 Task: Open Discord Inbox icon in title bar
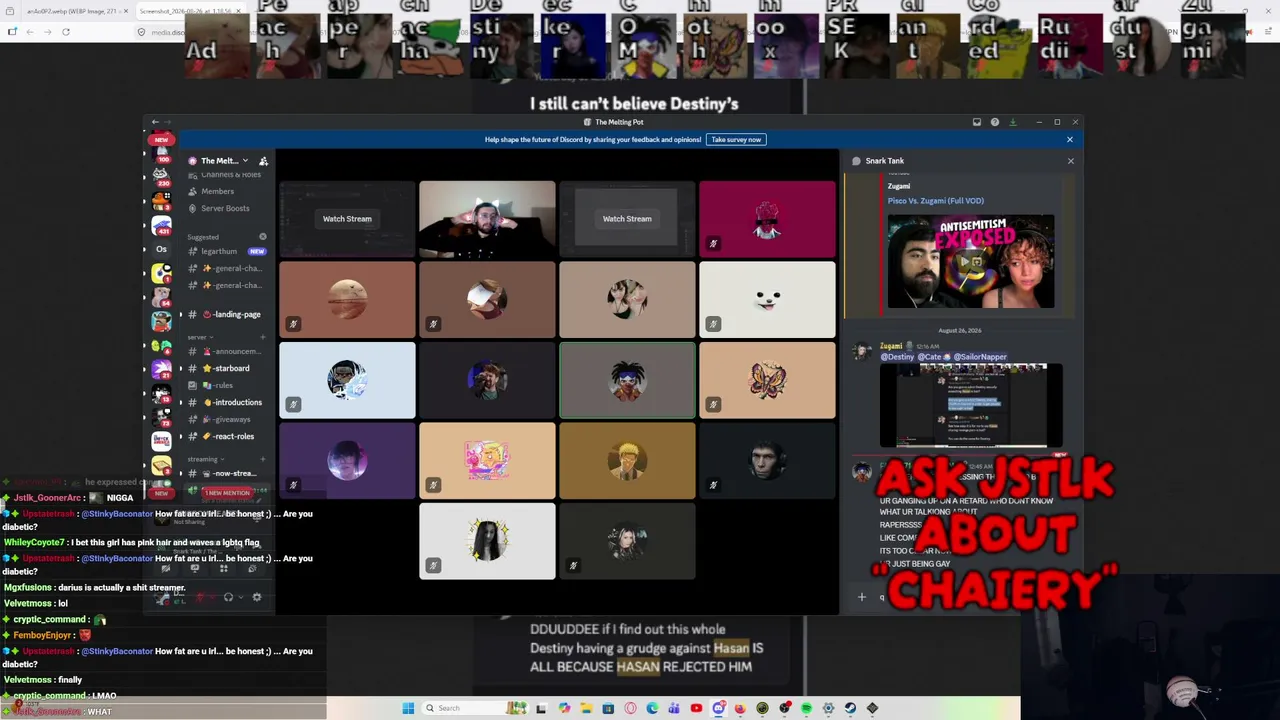tap(977, 122)
